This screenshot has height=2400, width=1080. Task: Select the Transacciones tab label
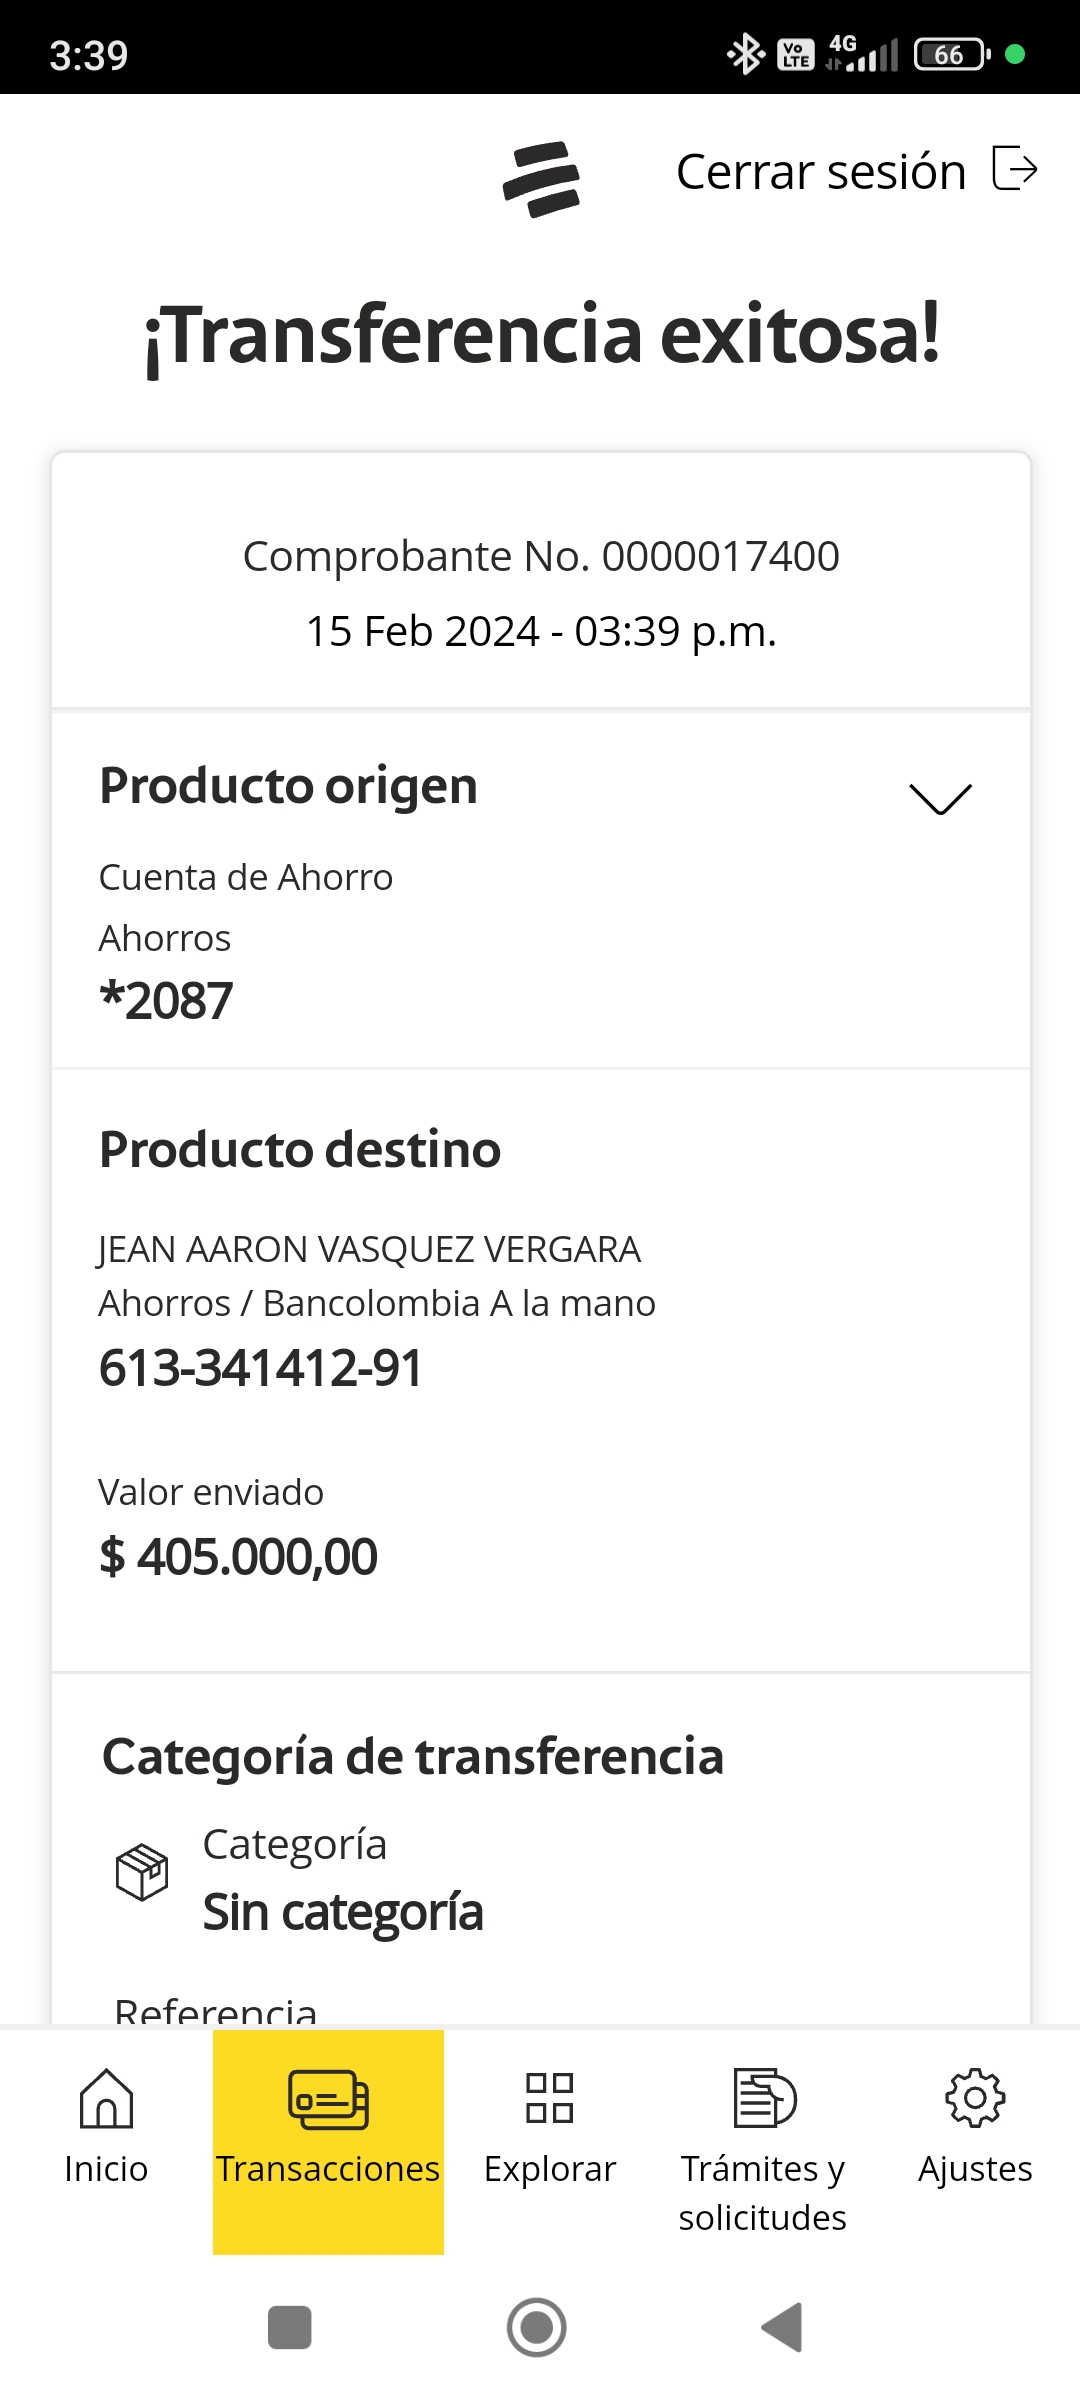328,2169
